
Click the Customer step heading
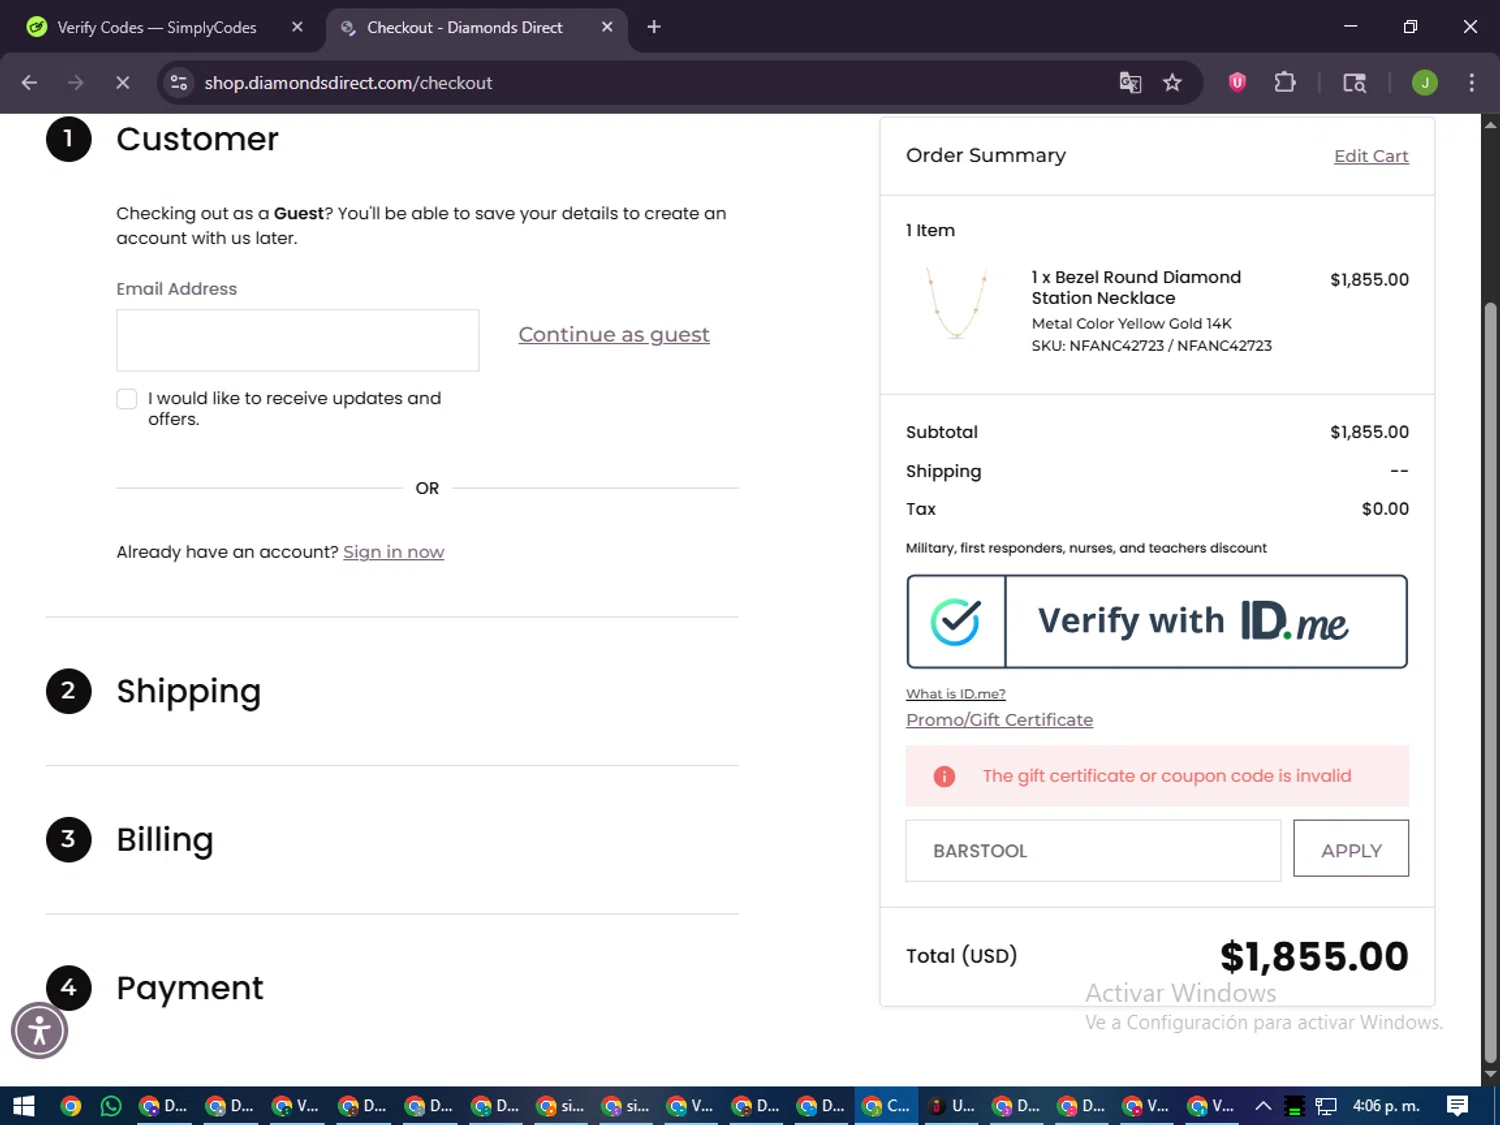(197, 139)
